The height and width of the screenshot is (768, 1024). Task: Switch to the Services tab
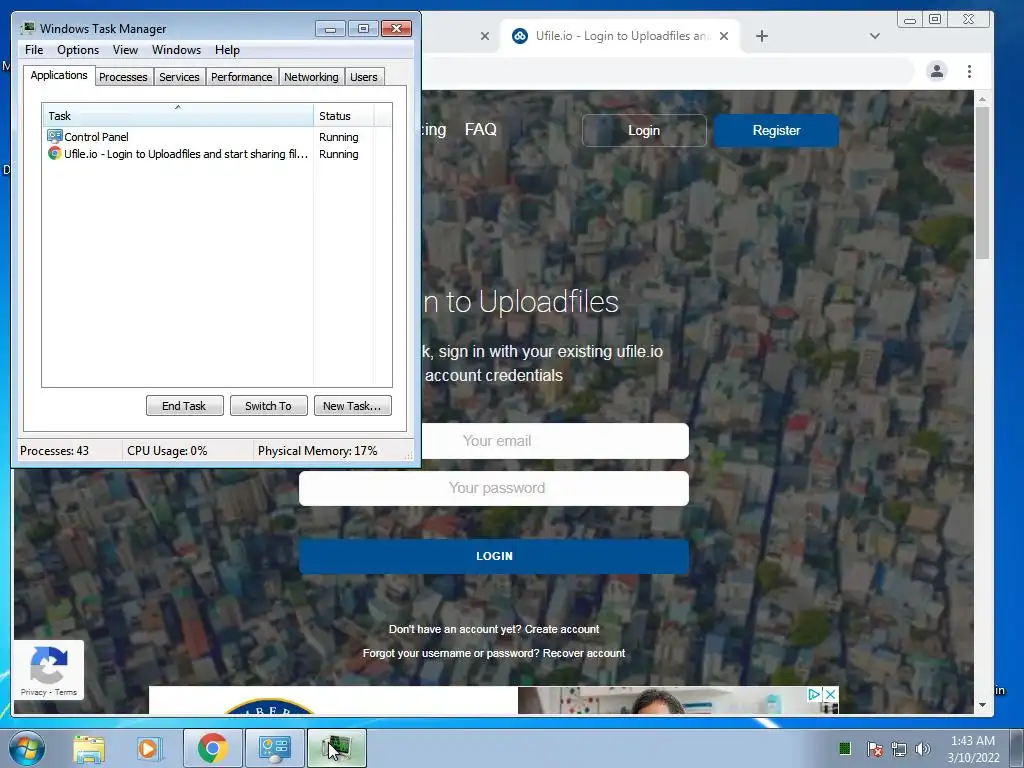pyautogui.click(x=179, y=77)
